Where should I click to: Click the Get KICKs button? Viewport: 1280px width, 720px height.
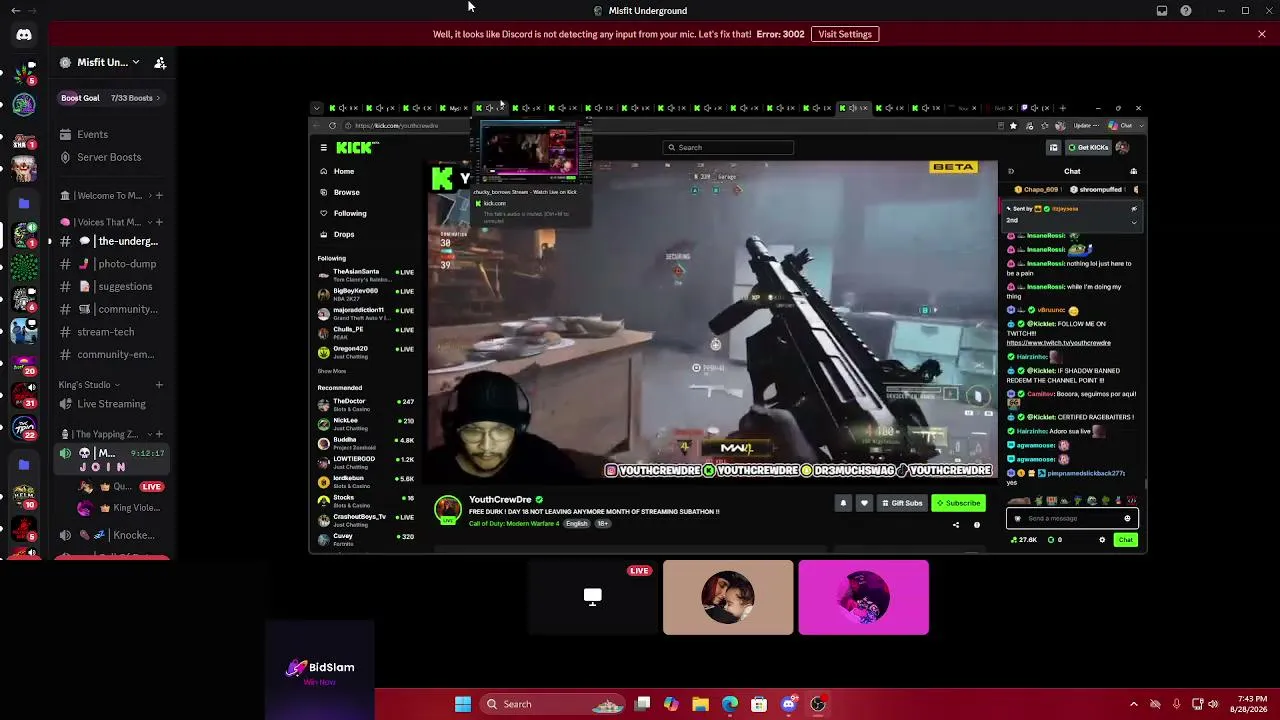[1088, 148]
